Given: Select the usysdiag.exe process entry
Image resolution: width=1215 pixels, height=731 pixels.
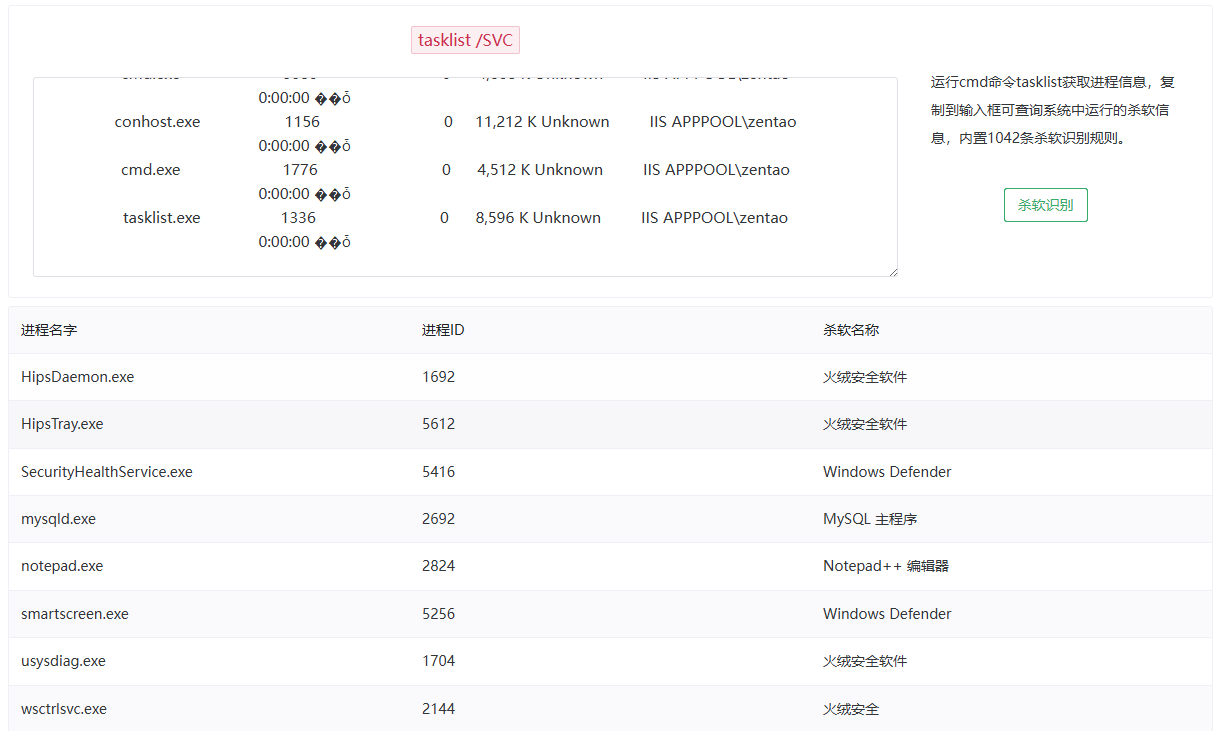Looking at the screenshot, I should pyautogui.click(x=63, y=661).
